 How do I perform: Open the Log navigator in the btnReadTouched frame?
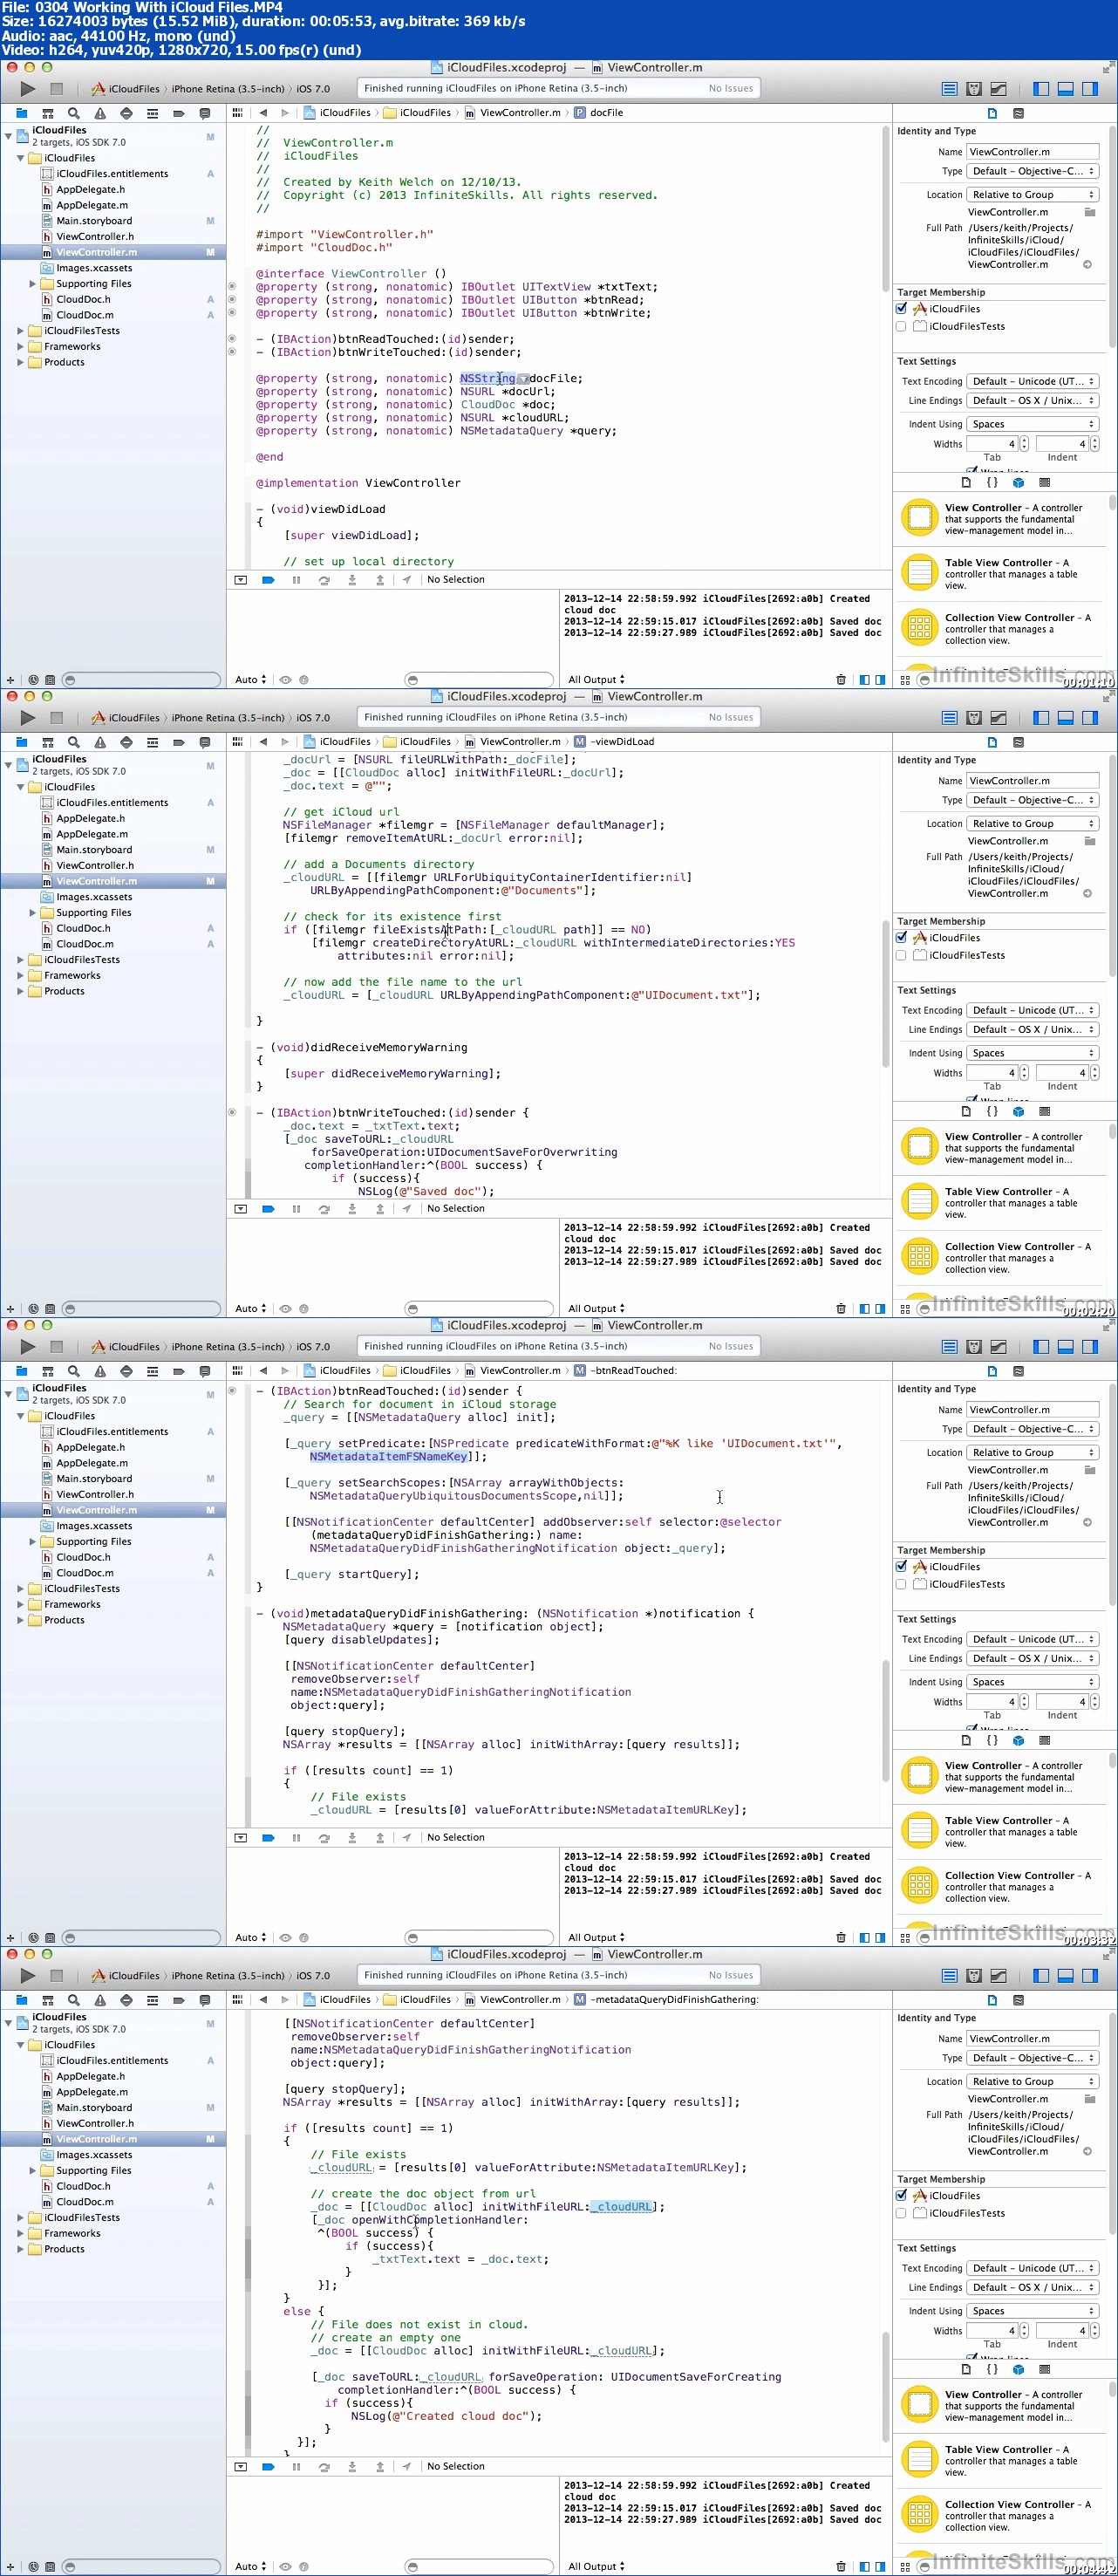click(x=204, y=1371)
